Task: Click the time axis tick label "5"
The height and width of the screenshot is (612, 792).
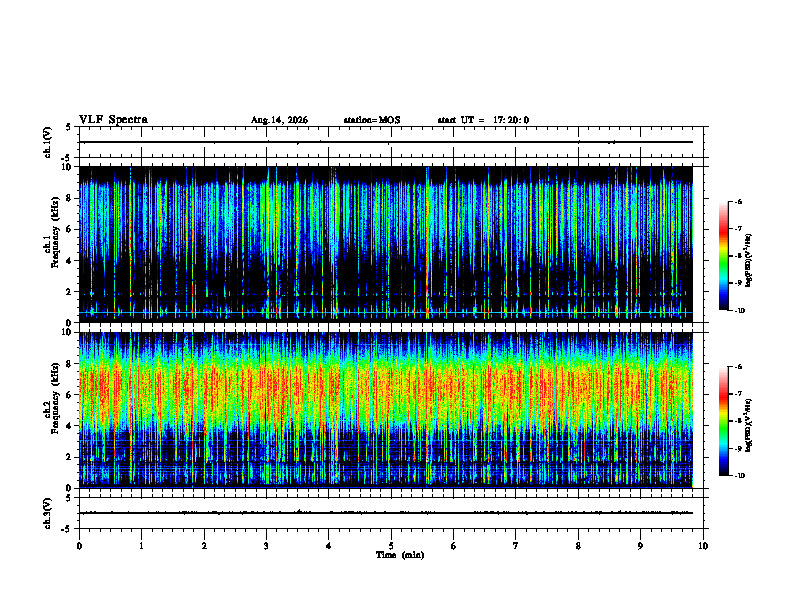Action: [x=391, y=546]
